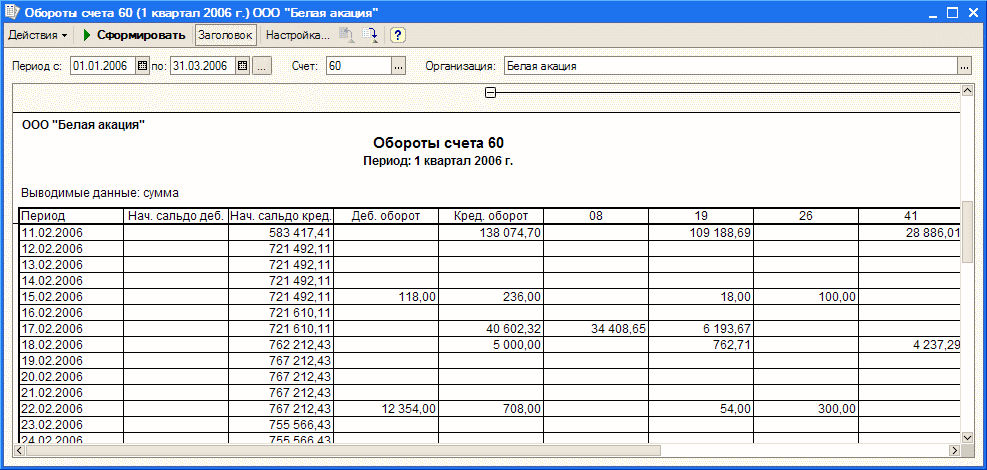Click the vertical scrollbar up arrow
Screen dimensions: 987x470
(x=967, y=92)
